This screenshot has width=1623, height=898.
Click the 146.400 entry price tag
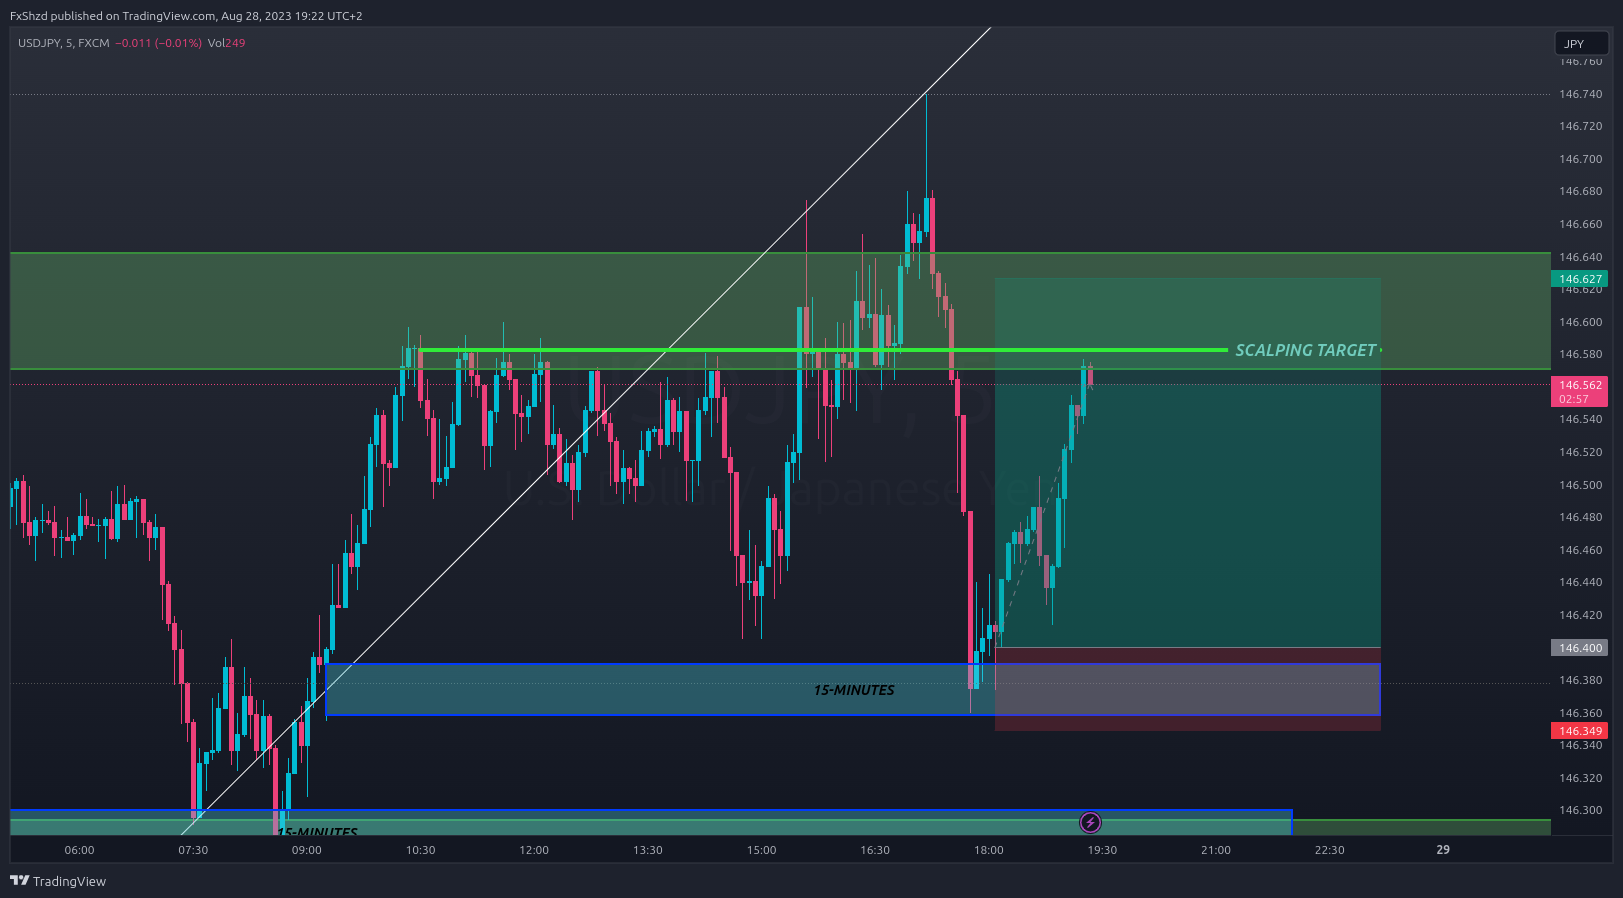(x=1580, y=648)
